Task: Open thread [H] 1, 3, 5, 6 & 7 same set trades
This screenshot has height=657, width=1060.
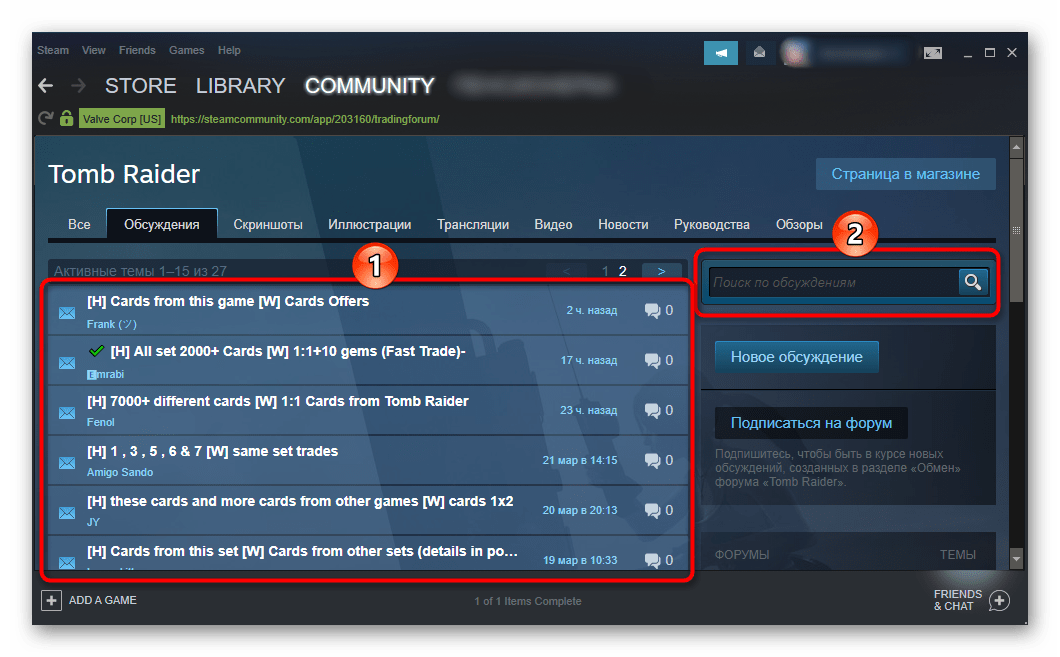Action: click(212, 451)
